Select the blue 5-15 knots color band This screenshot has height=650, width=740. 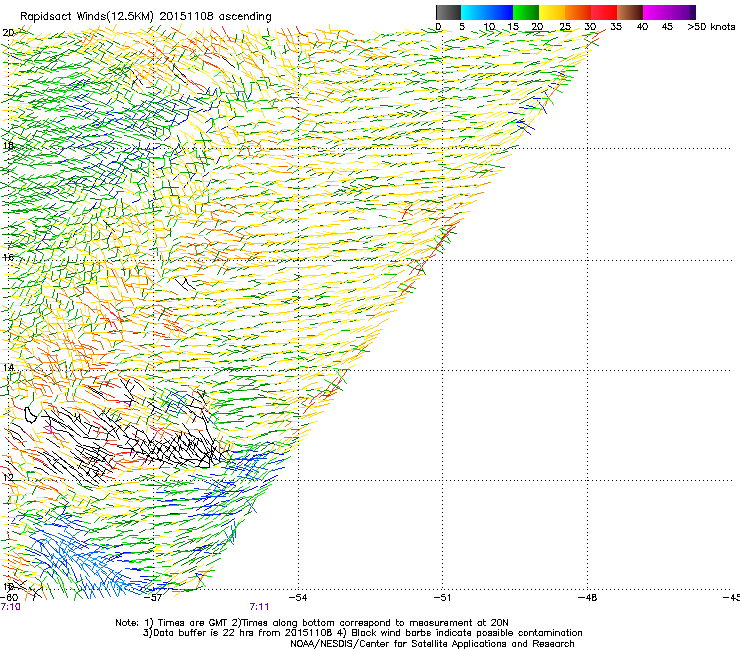coord(487,12)
